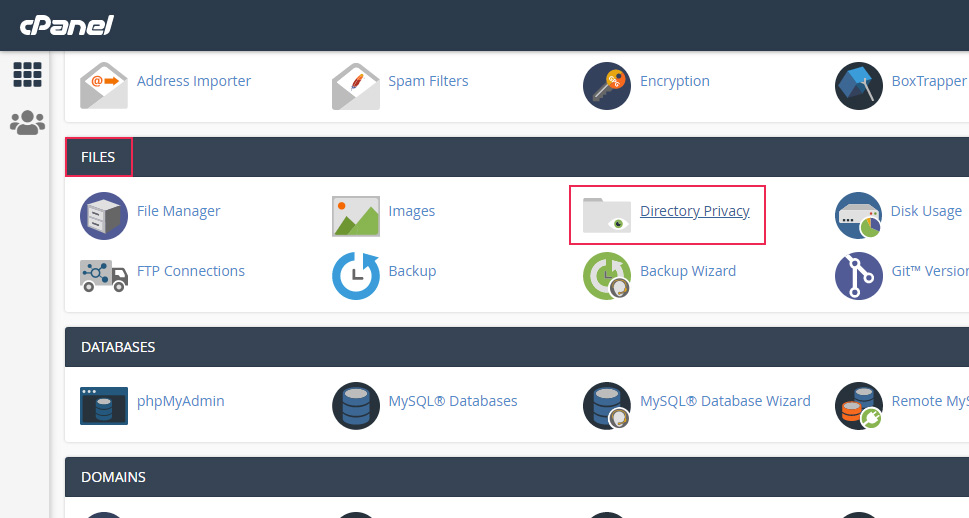
Task: Click the BoxTrapper icon
Action: tap(858, 86)
